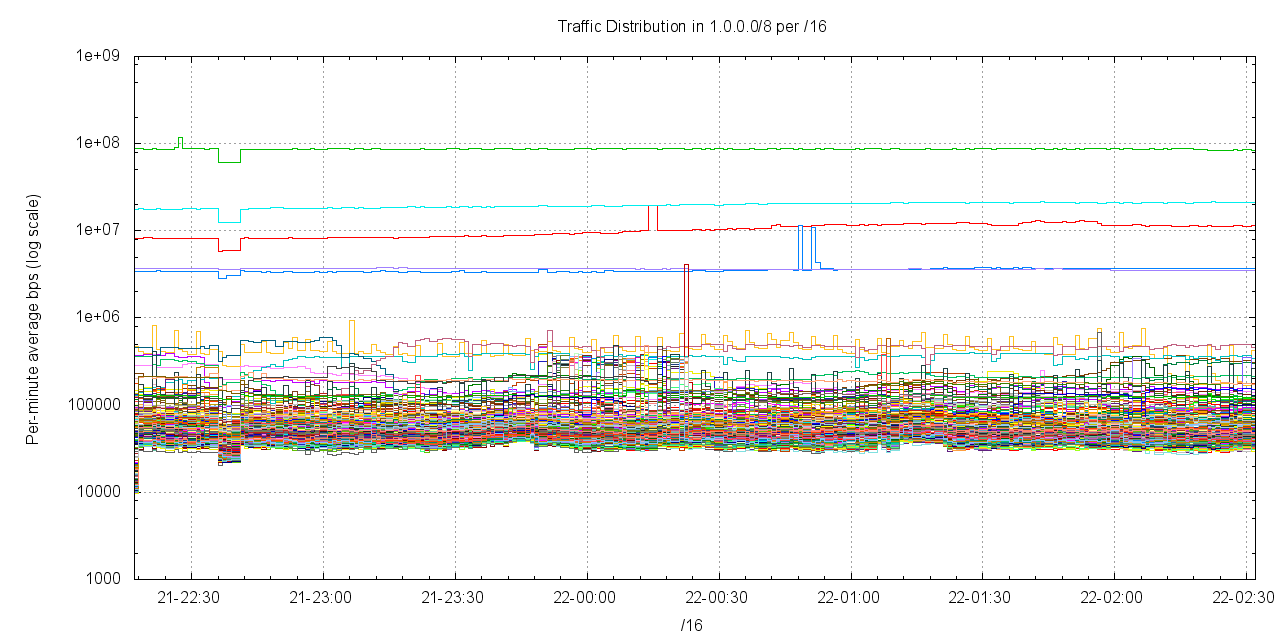Click the chart title 'Traffic Distribution in 1.0.0.0/8 per /16'
The image size is (1280, 640).
pos(691,26)
